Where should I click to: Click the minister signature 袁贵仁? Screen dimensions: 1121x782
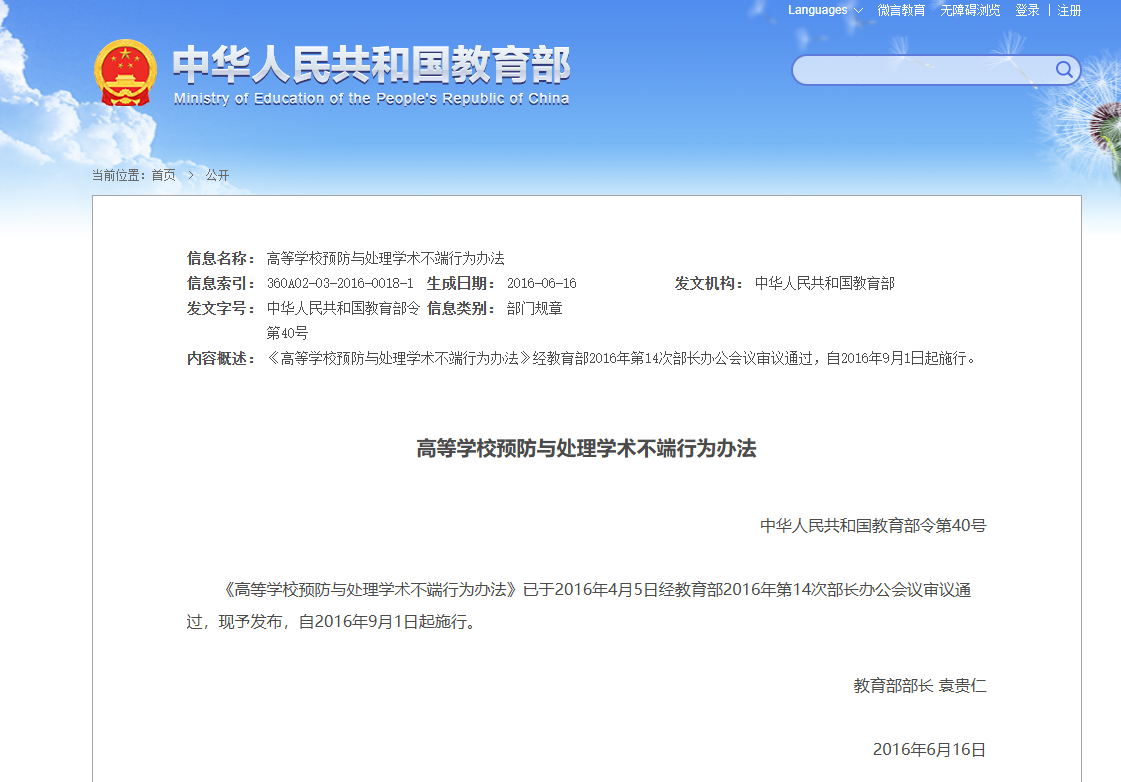click(961, 686)
